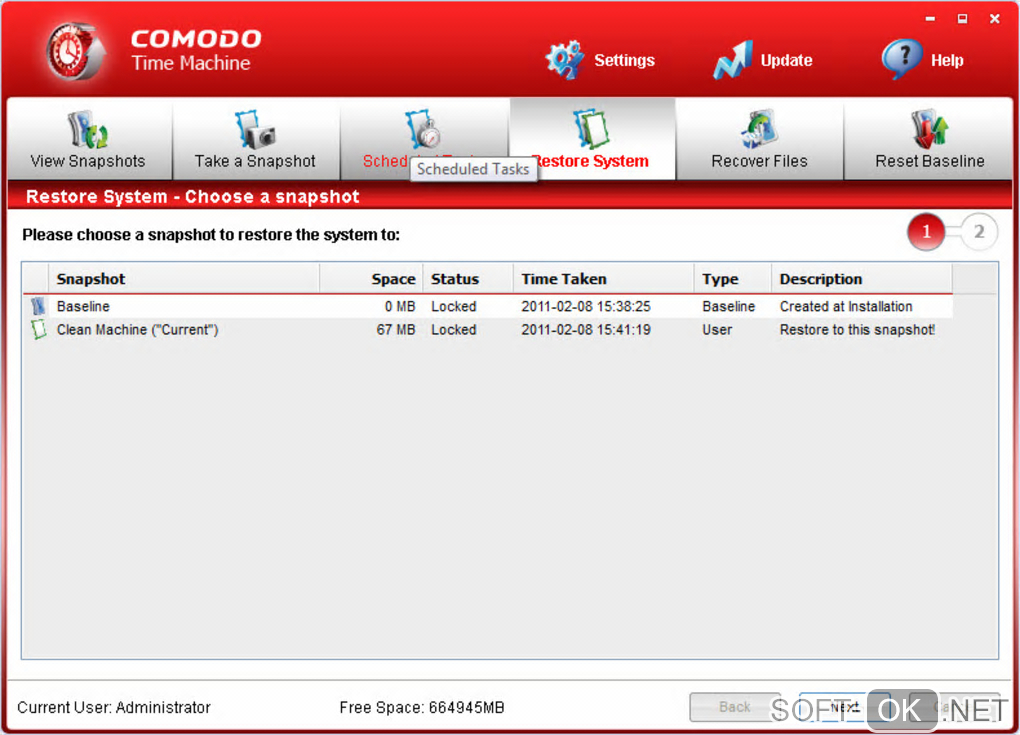Screen dimensions: 1020x735
Task: Select the Recover Files icon
Action: point(759,129)
